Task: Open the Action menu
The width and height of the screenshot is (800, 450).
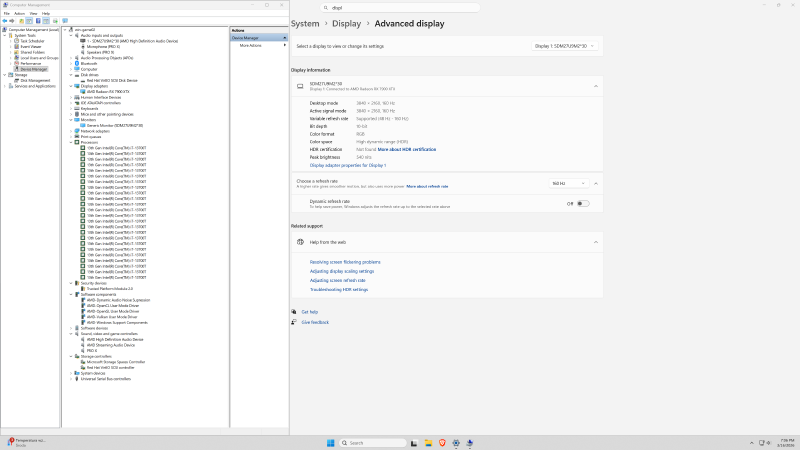Action: pyautogui.click(x=19, y=13)
